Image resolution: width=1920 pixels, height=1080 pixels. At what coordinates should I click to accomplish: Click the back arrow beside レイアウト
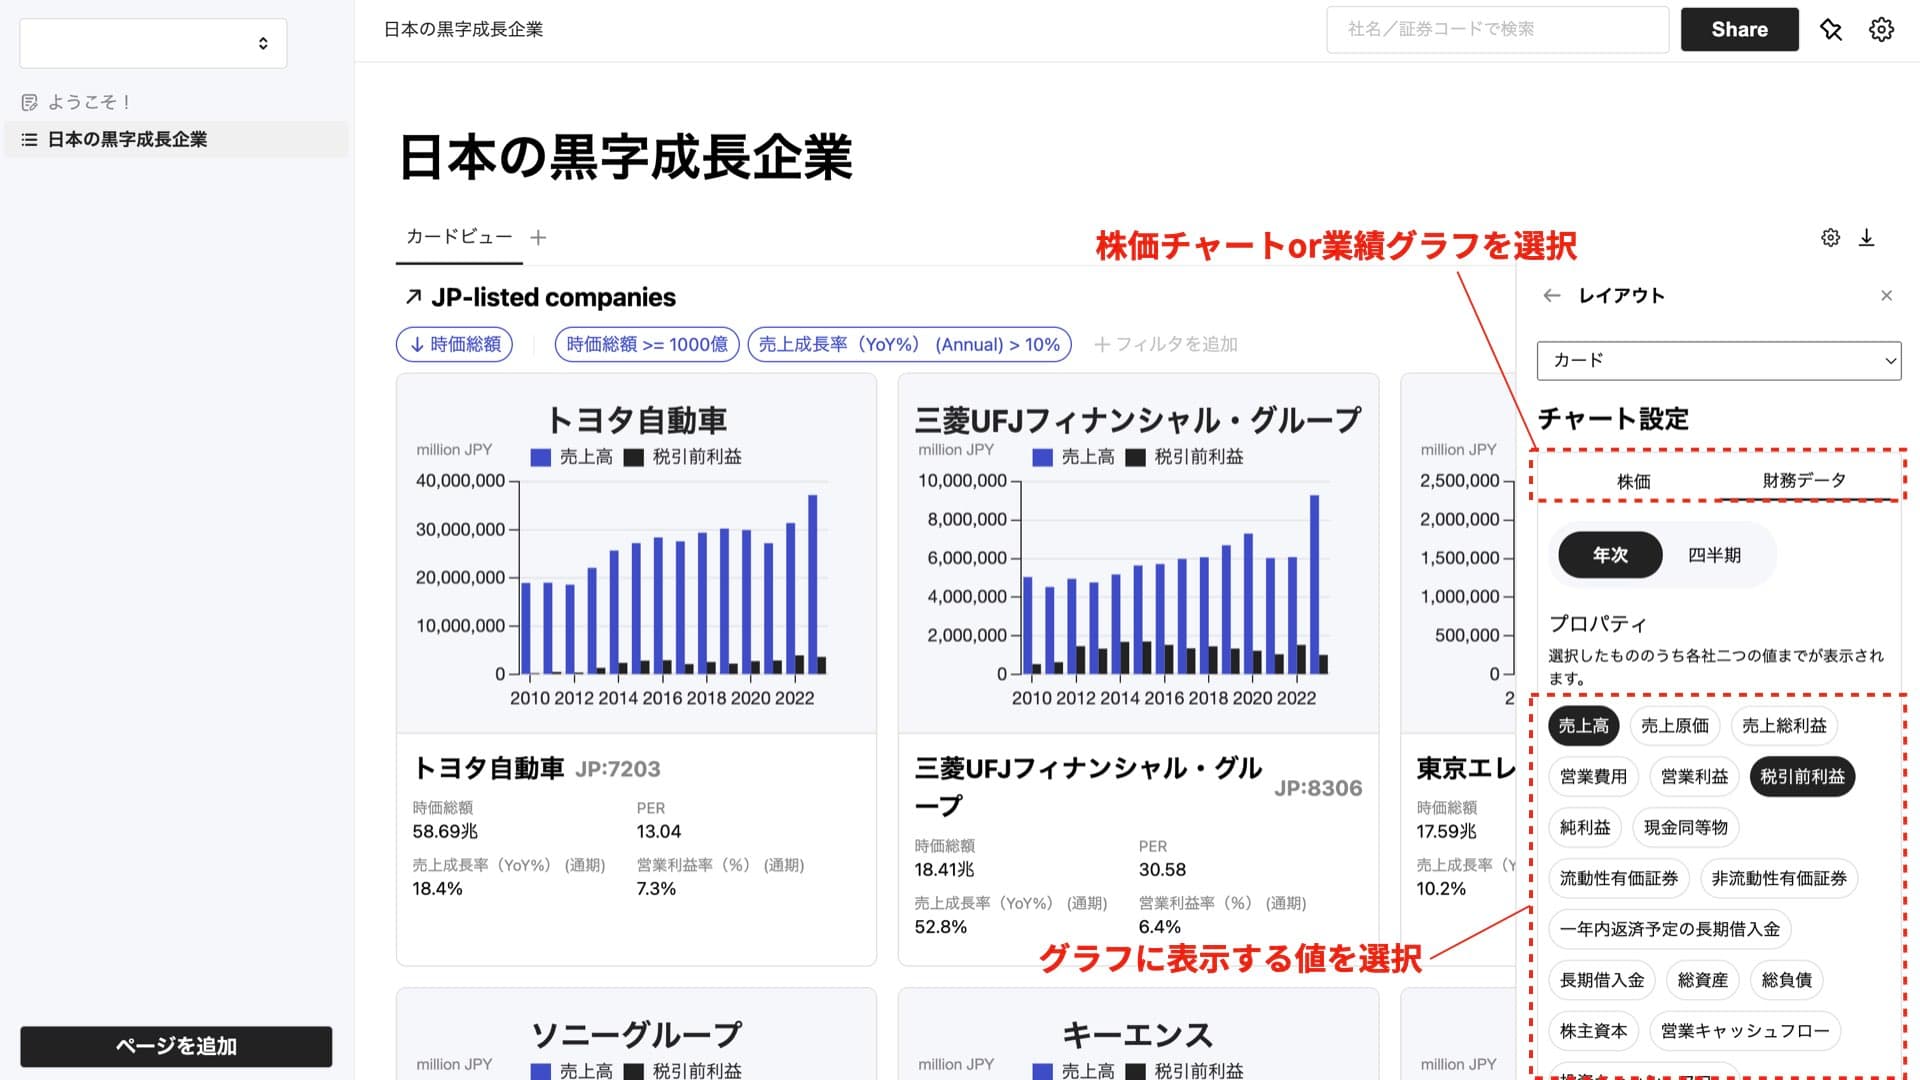[x=1551, y=295]
